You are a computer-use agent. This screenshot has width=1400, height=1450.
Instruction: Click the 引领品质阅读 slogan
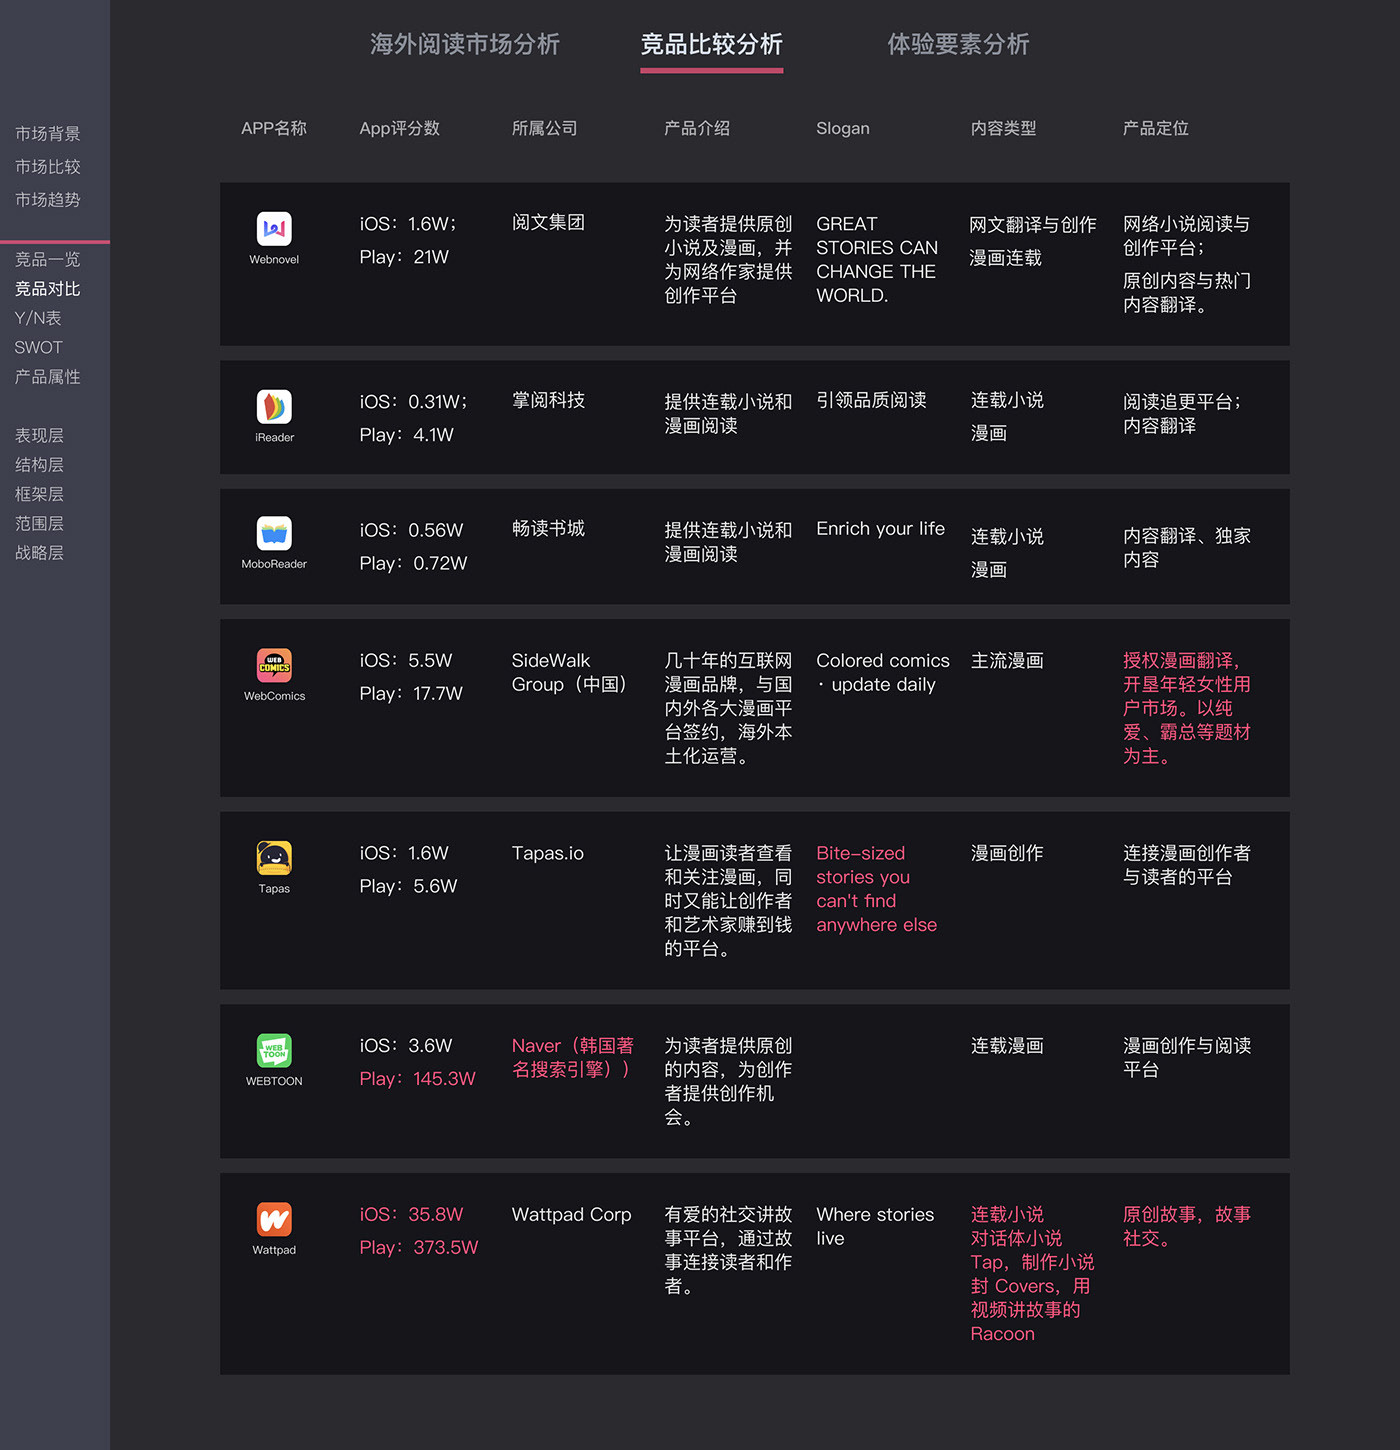click(x=871, y=400)
